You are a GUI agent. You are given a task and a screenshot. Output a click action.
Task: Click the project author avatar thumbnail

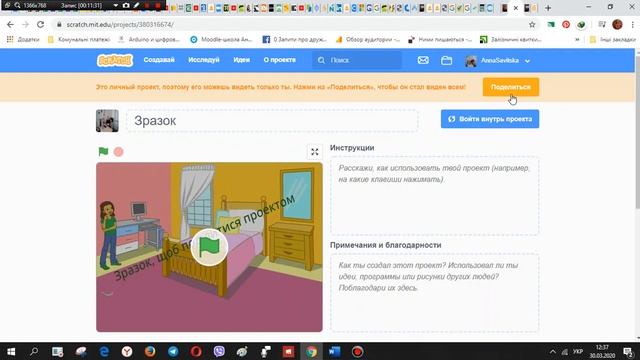pos(107,120)
